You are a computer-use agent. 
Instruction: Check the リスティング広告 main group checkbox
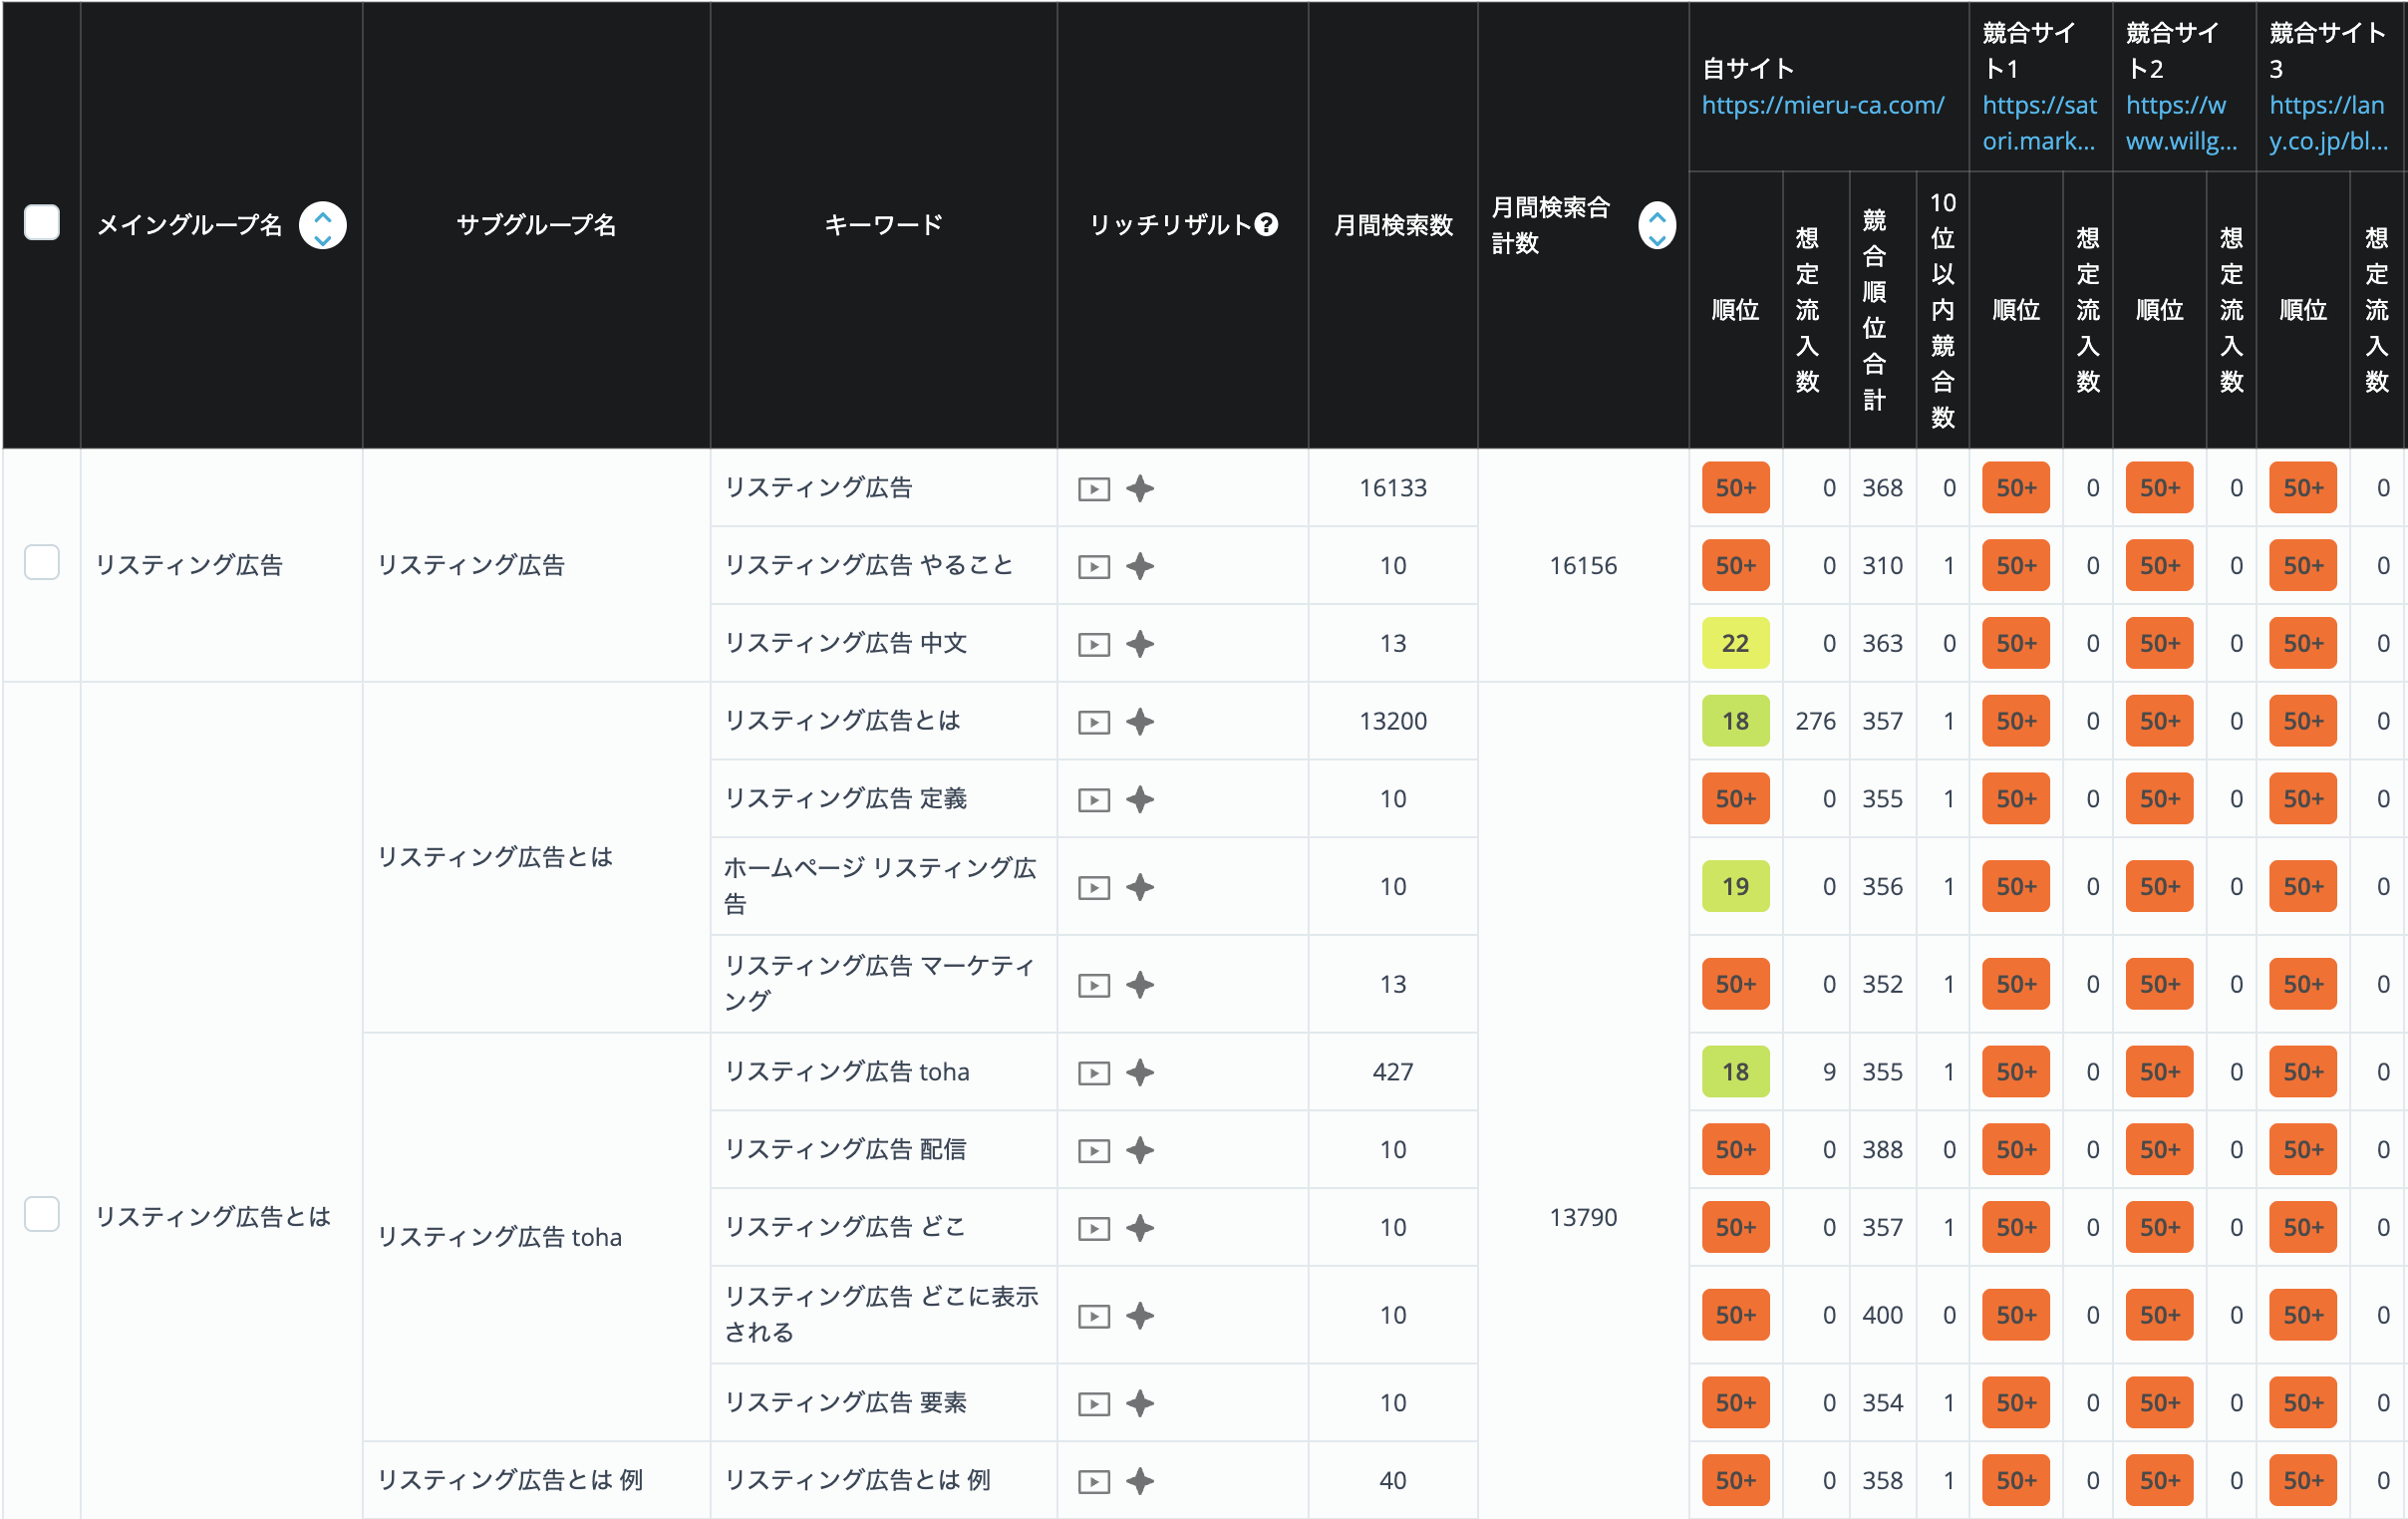(41, 562)
